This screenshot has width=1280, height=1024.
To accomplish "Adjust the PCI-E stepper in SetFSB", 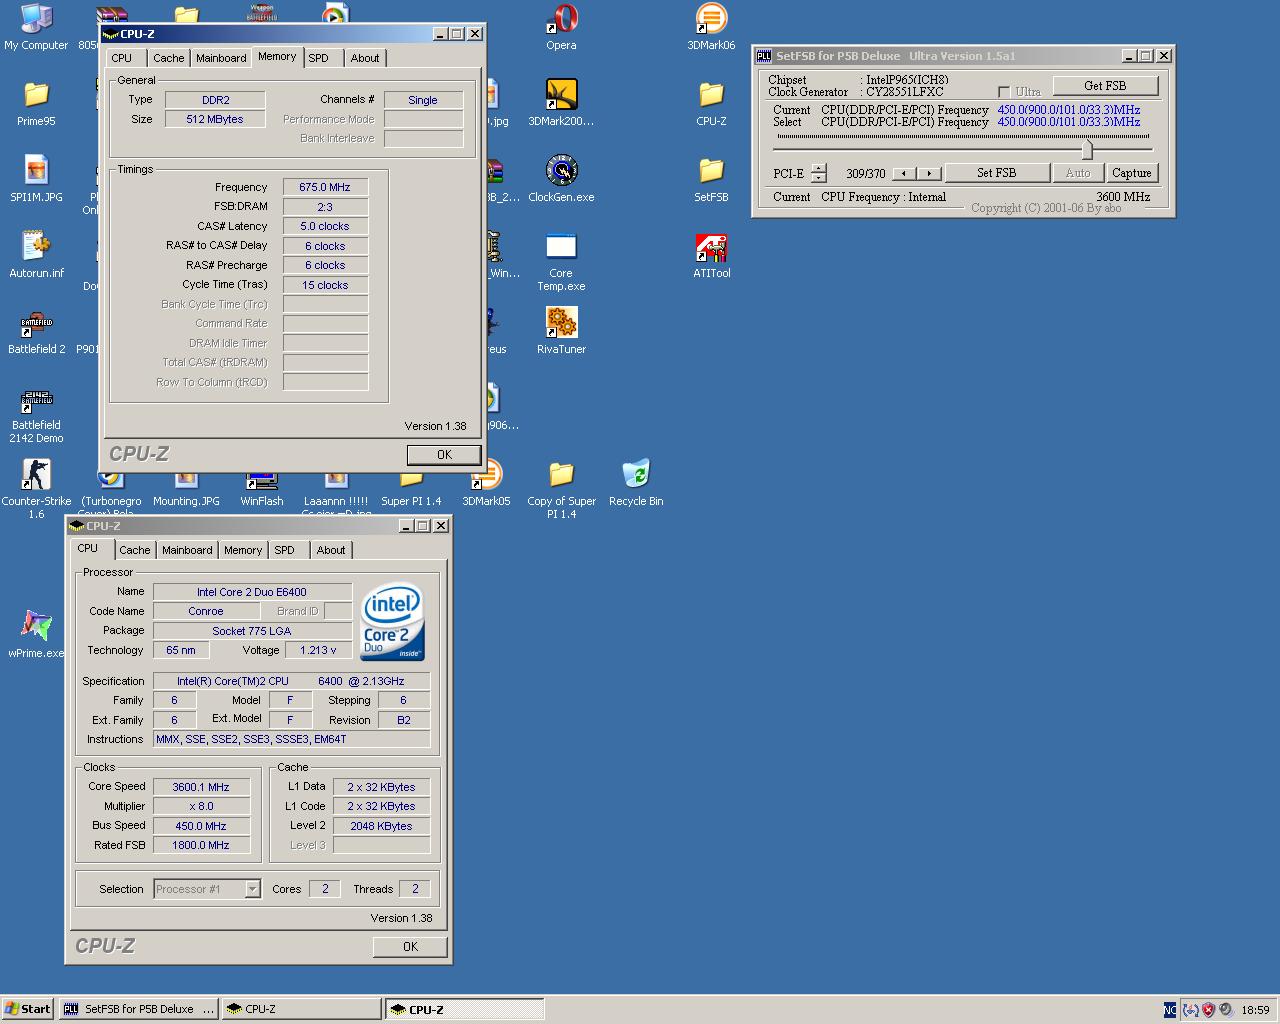I will coord(818,173).
